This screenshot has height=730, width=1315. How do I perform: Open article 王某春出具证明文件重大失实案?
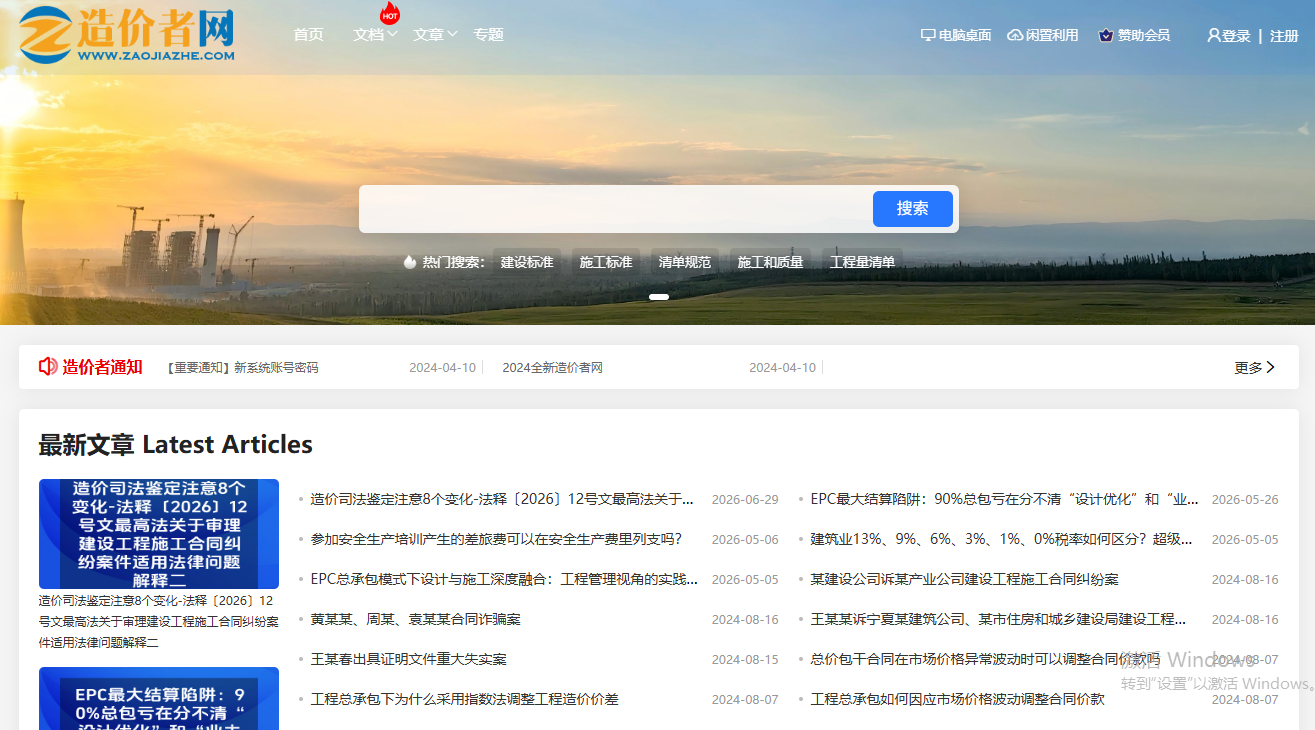click(408, 659)
